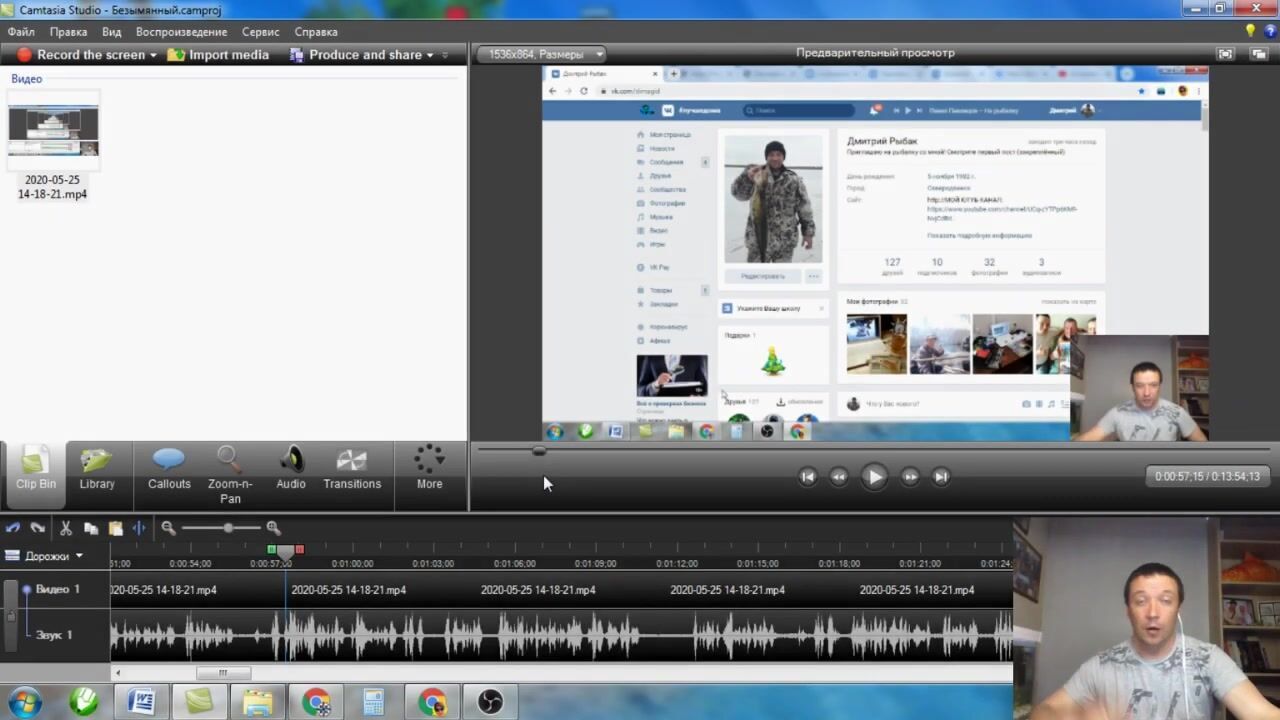This screenshot has height=720, width=1280.
Task: Jump to previous clip in preview
Action: click(x=808, y=477)
